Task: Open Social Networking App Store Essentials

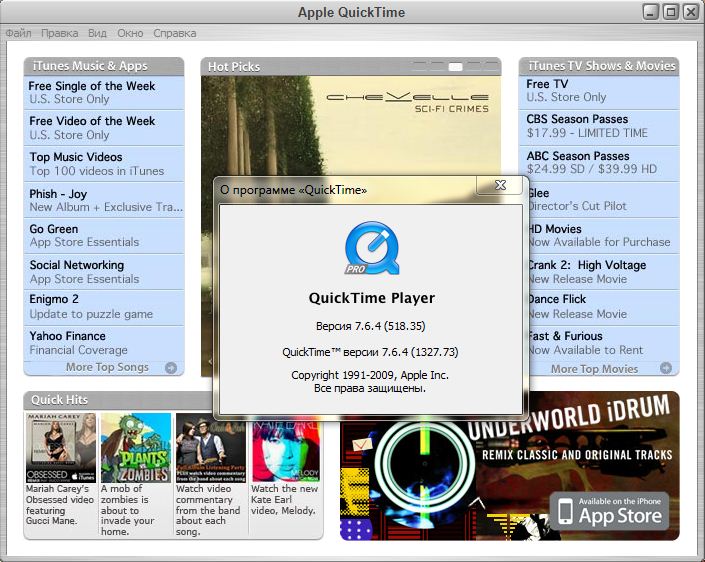Action: (104, 272)
